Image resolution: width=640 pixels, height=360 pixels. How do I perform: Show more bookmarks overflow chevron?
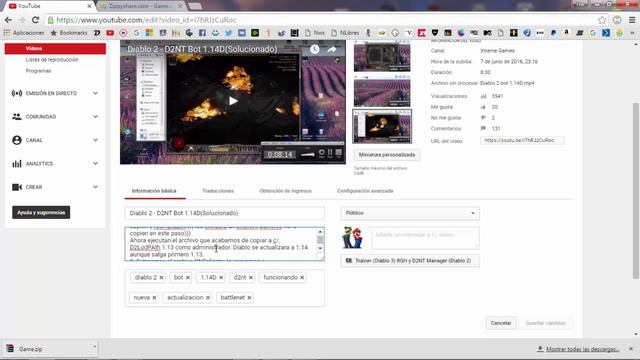point(632,33)
